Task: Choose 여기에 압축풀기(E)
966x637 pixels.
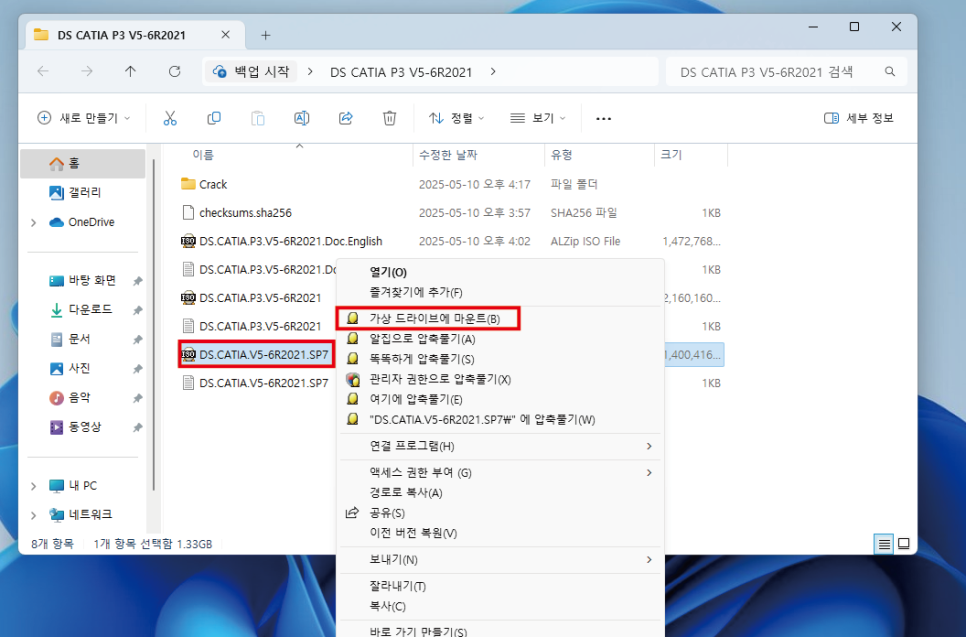Action: 500,400
